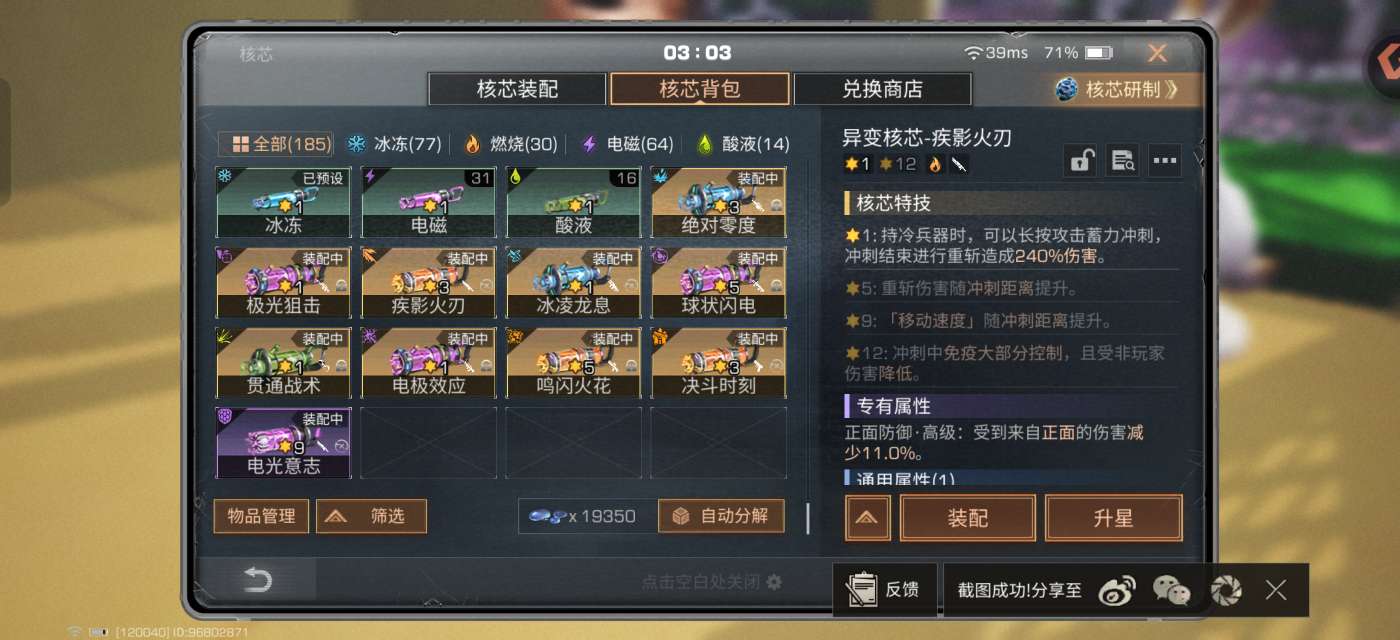This screenshot has height=640, width=1400.
Task: Click the back arrow icon at bottom left
Action: 258,580
